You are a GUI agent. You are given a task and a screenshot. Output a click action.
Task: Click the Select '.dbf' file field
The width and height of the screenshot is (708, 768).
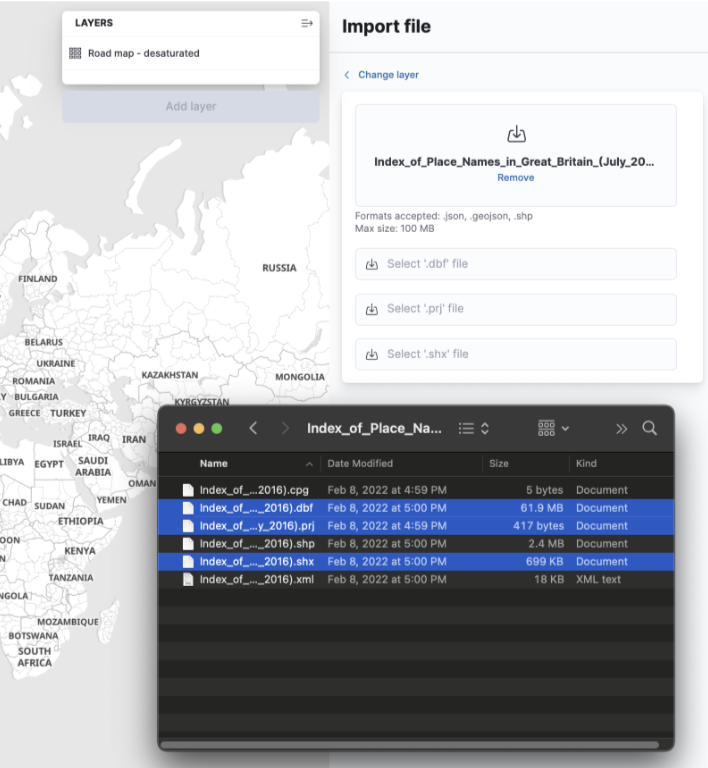point(516,264)
